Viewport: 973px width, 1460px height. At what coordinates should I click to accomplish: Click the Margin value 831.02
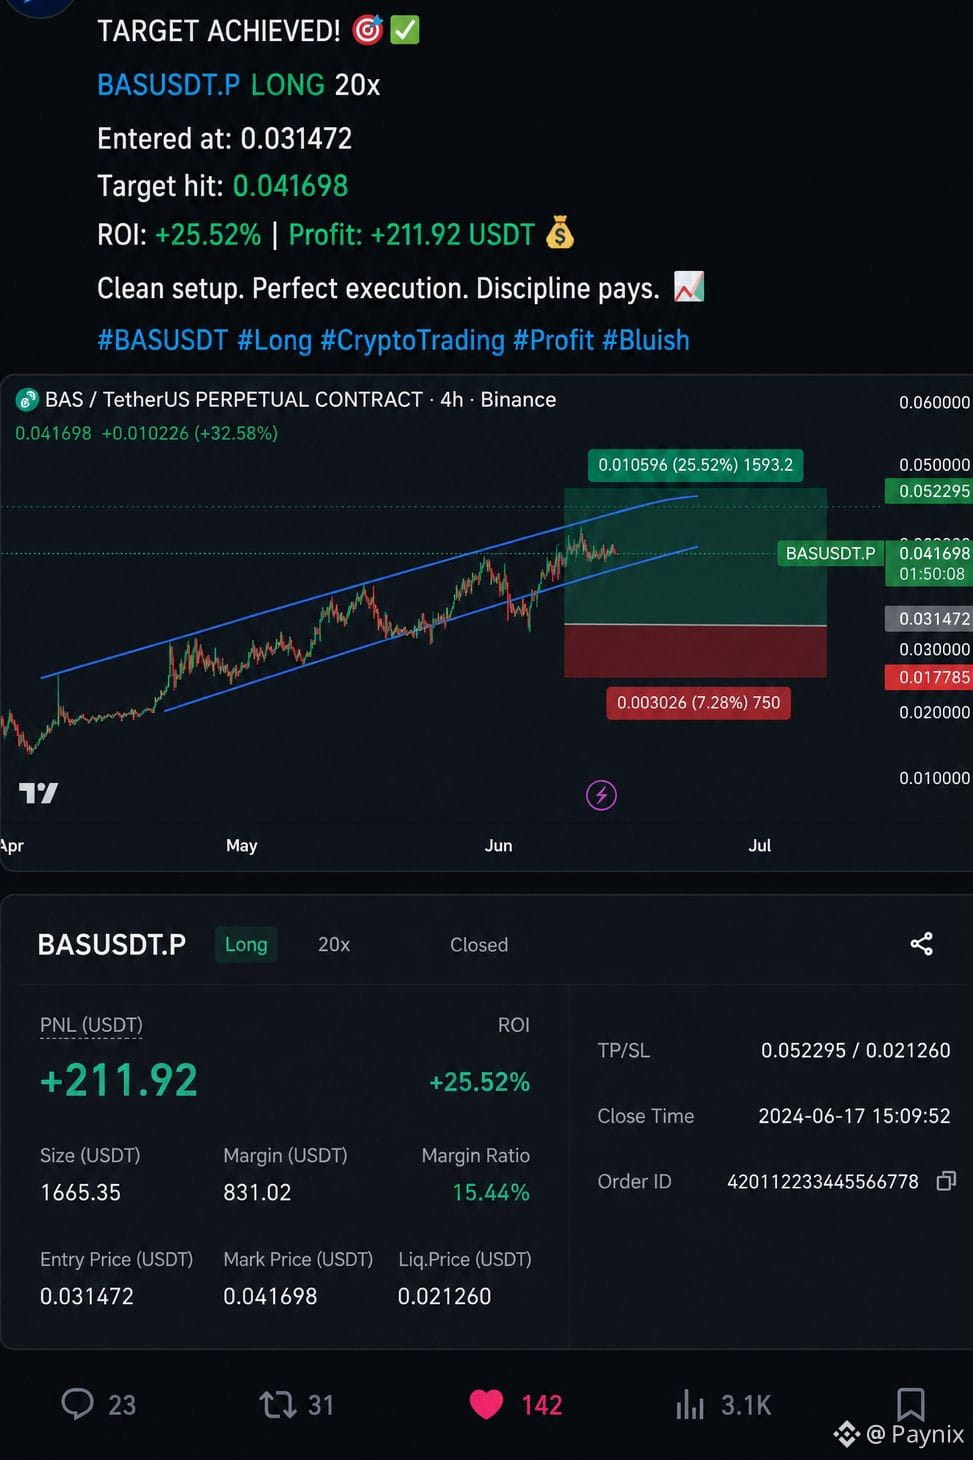pyautogui.click(x=257, y=1192)
